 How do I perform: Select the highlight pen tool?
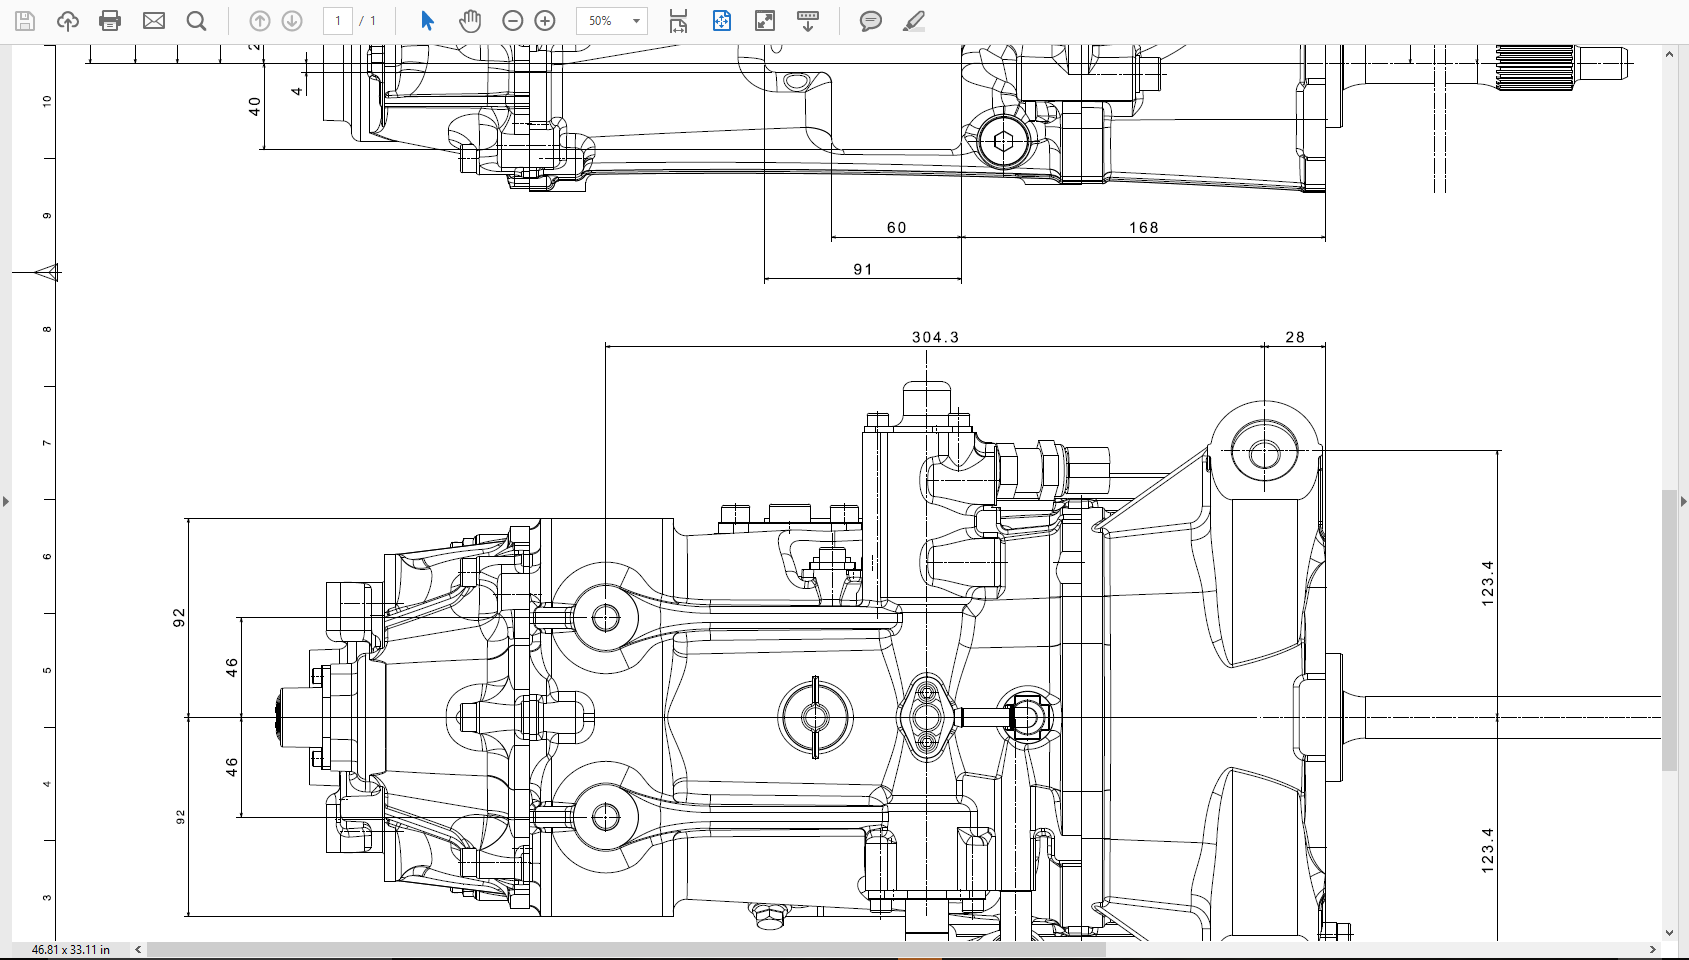click(x=914, y=21)
